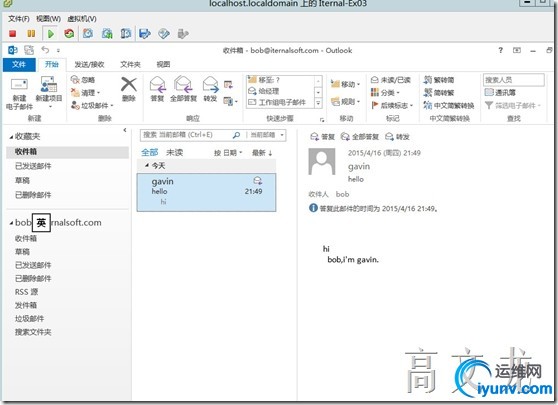Open the Send/Receive (发送/接收) tab
The height and width of the screenshot is (405, 558).
pyautogui.click(x=89, y=64)
